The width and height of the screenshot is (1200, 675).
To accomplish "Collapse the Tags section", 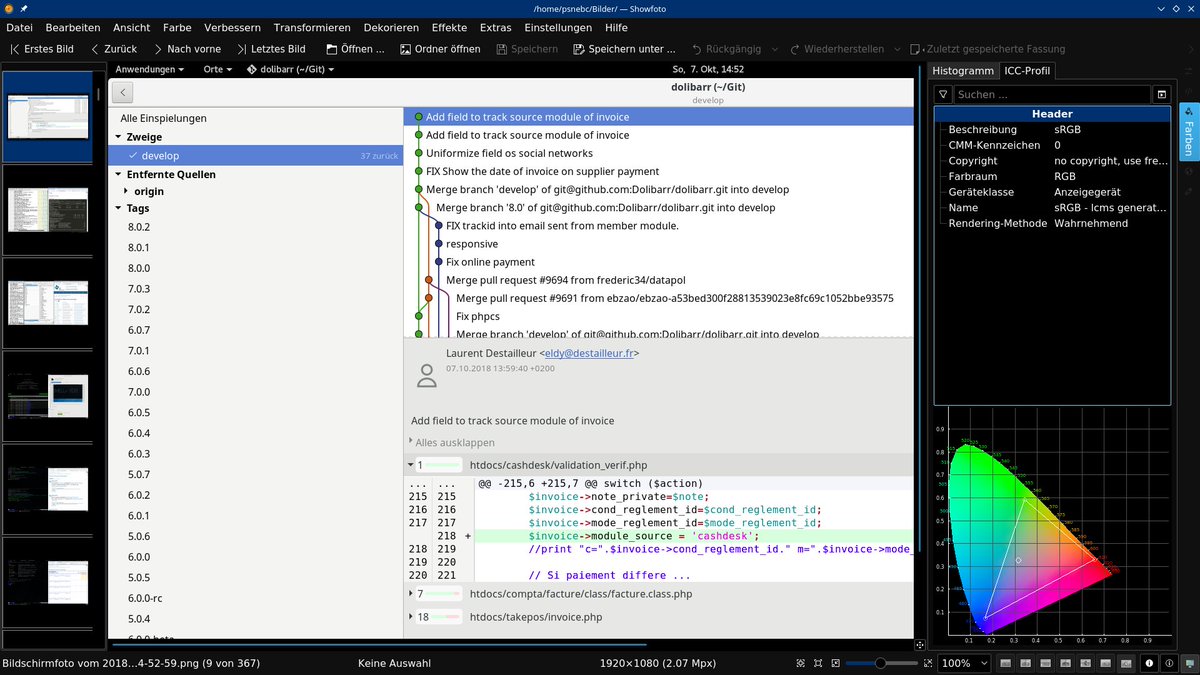I will pos(119,208).
